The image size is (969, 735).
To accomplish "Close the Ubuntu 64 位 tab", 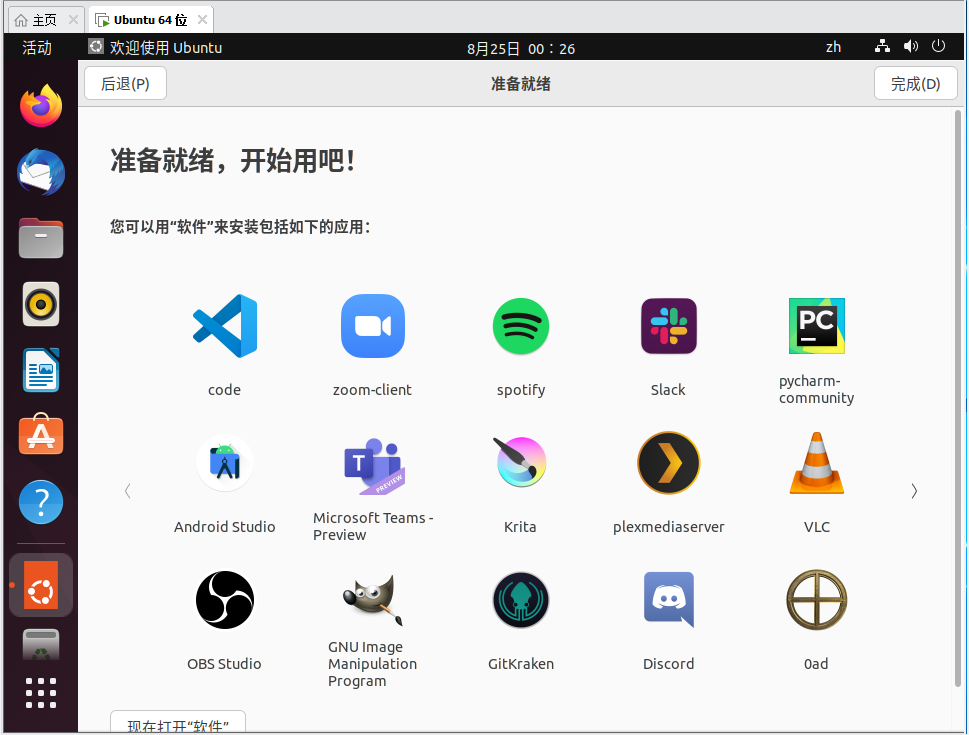I will (x=202, y=20).
